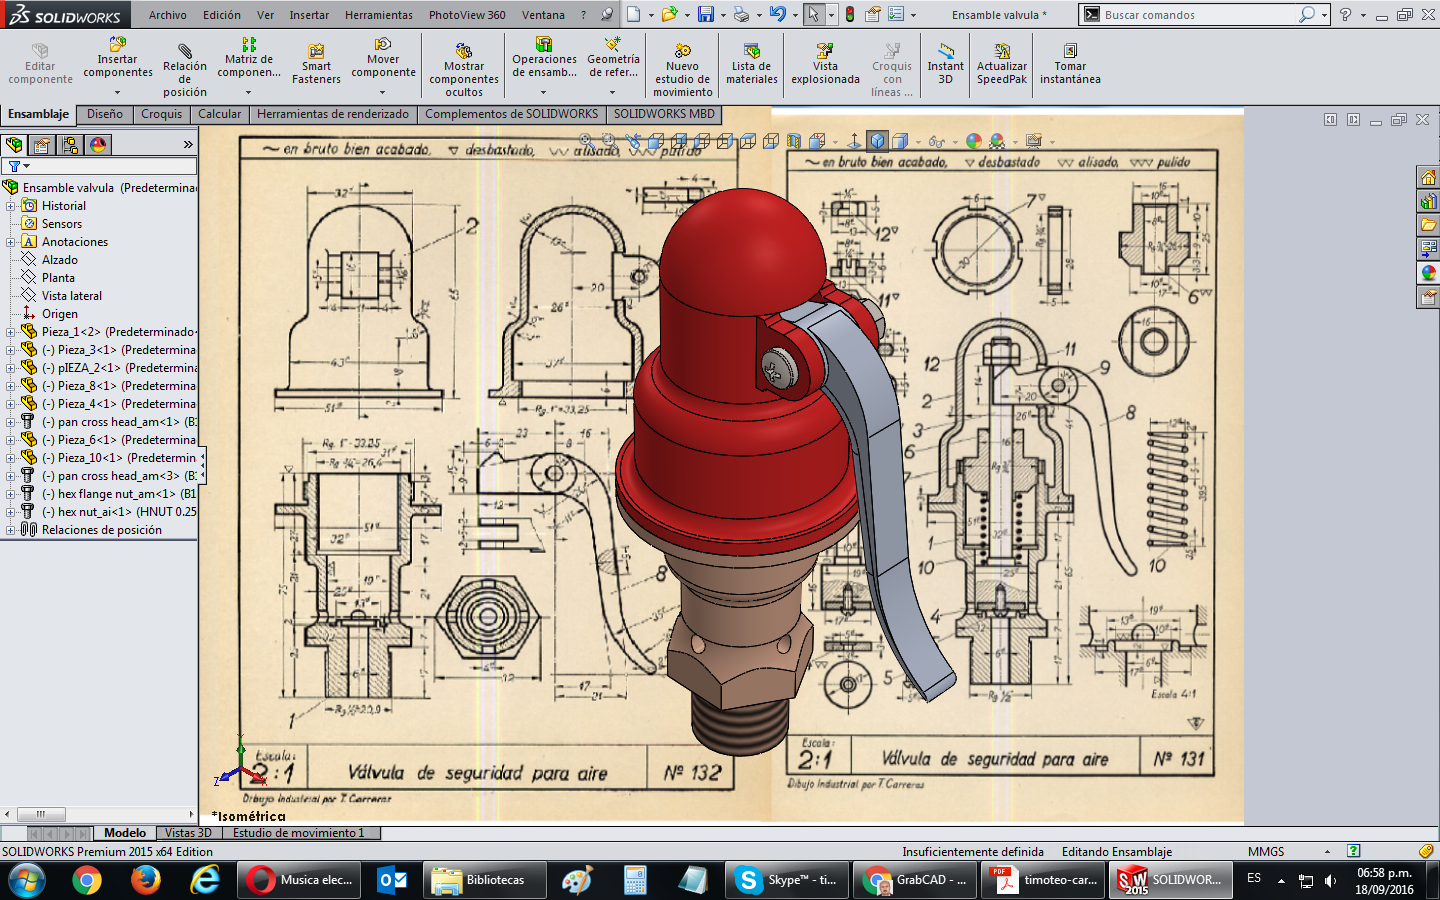This screenshot has height=900, width=1440.
Task: Expand the Pieza_1<2> tree node
Action: [x=10, y=332]
